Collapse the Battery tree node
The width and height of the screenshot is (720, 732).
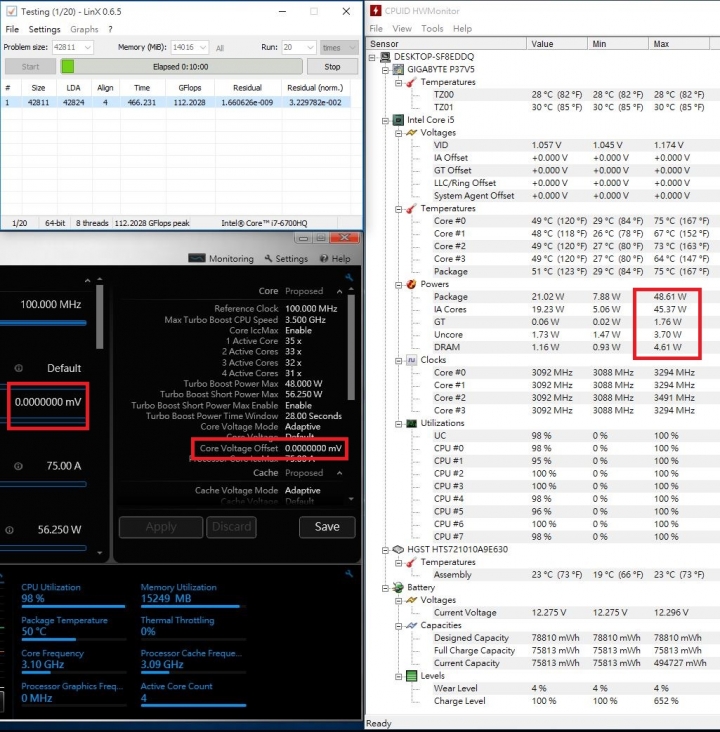click(x=385, y=588)
